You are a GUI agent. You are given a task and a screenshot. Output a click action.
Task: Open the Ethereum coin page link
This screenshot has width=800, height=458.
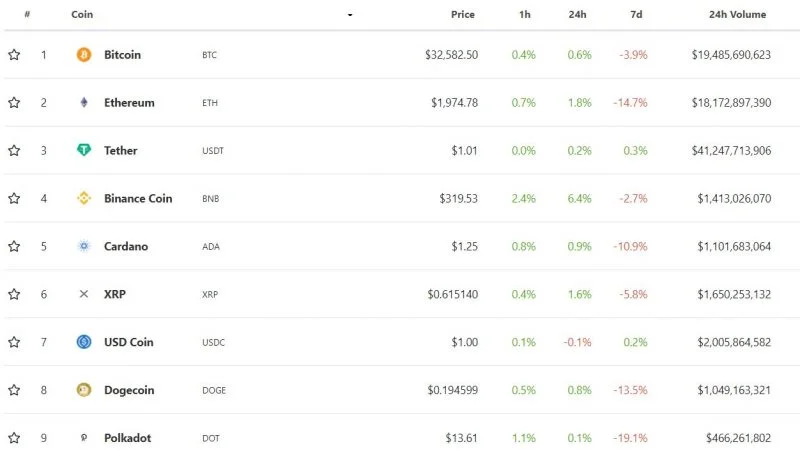(129, 103)
